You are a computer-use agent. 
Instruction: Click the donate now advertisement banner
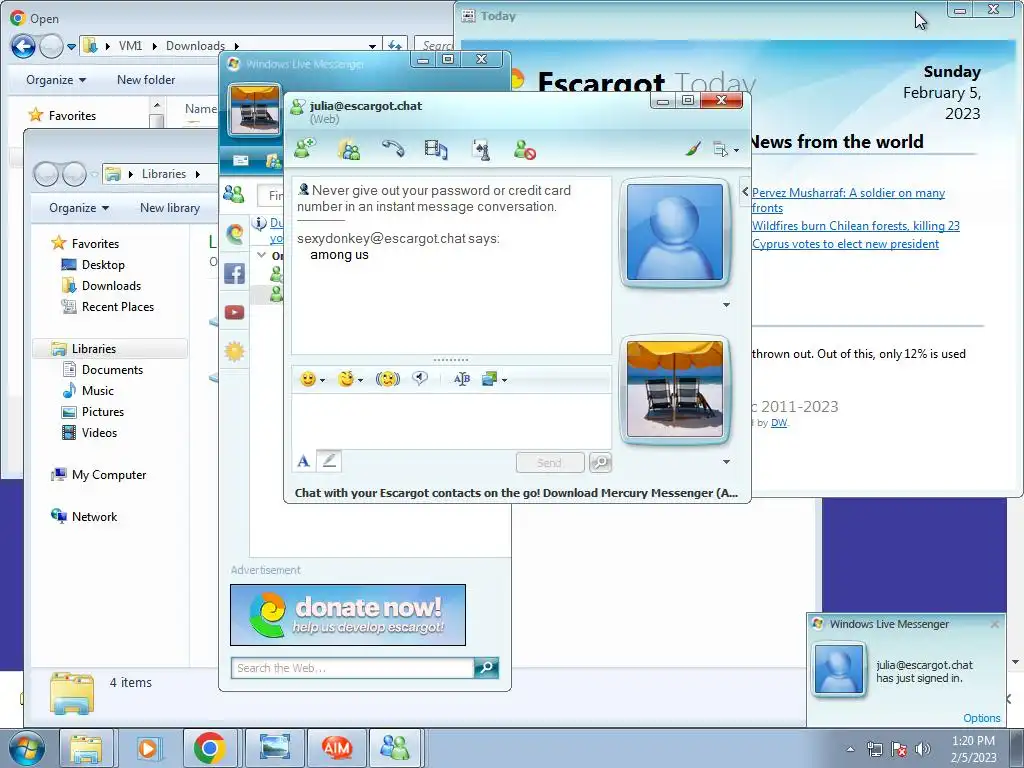tap(348, 615)
